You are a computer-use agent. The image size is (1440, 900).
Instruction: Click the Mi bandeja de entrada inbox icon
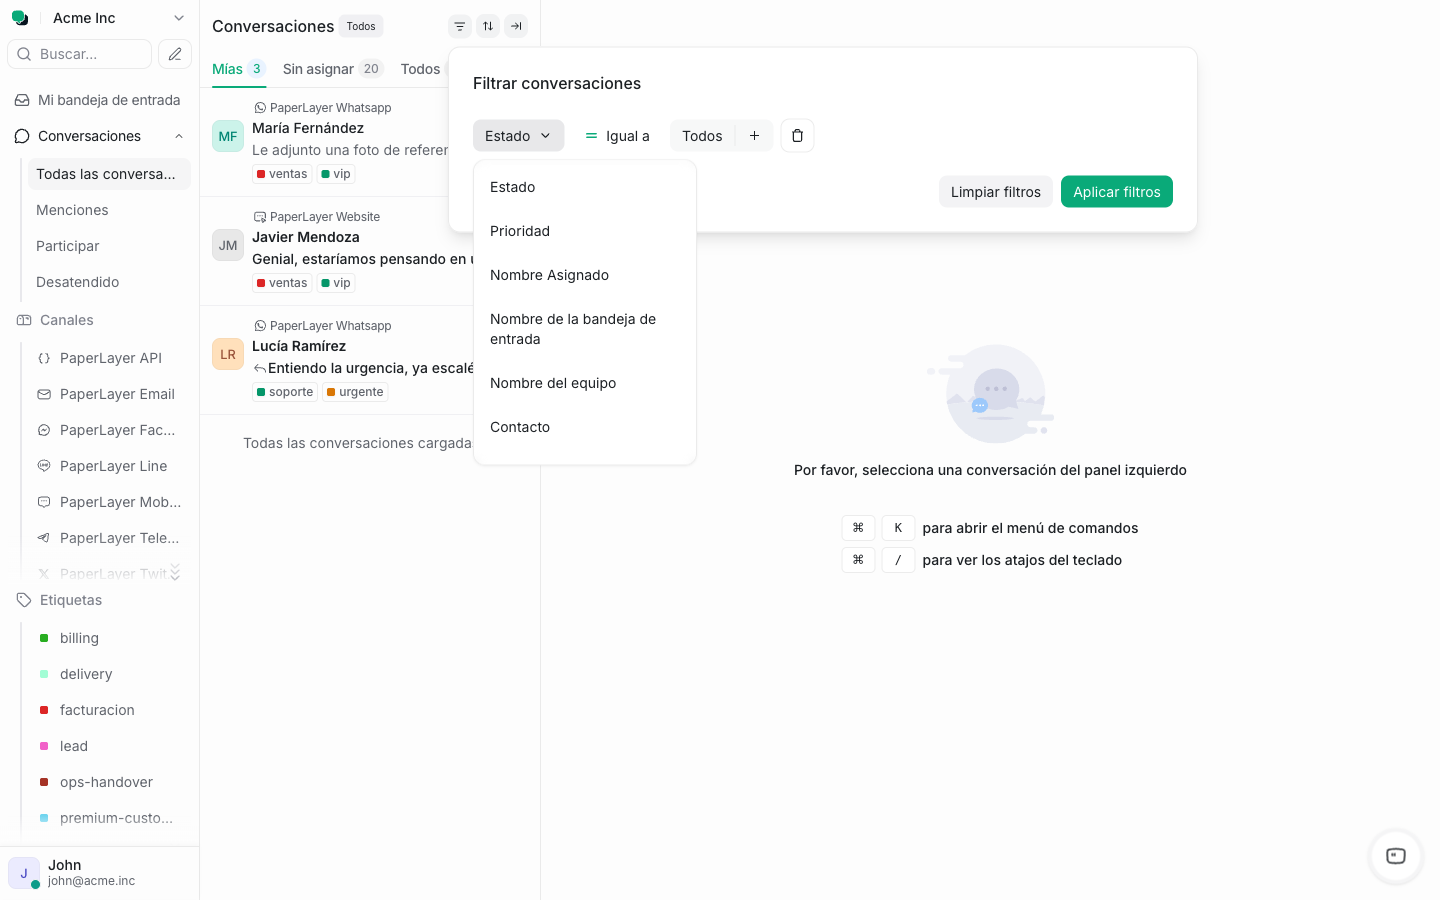pyautogui.click(x=22, y=100)
